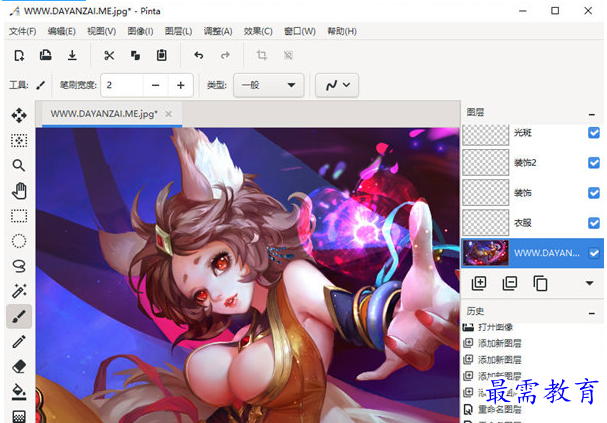
Task: Select the Eraser tool
Action: 19,366
